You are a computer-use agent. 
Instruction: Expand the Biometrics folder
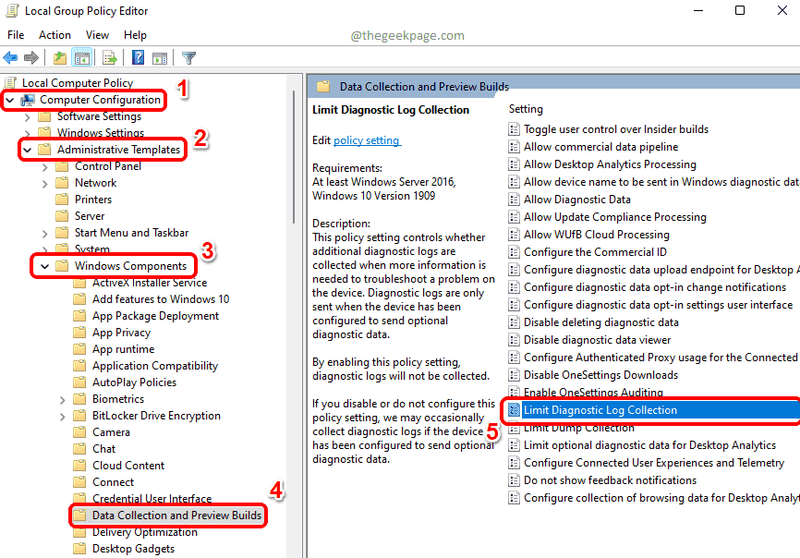click(x=62, y=400)
